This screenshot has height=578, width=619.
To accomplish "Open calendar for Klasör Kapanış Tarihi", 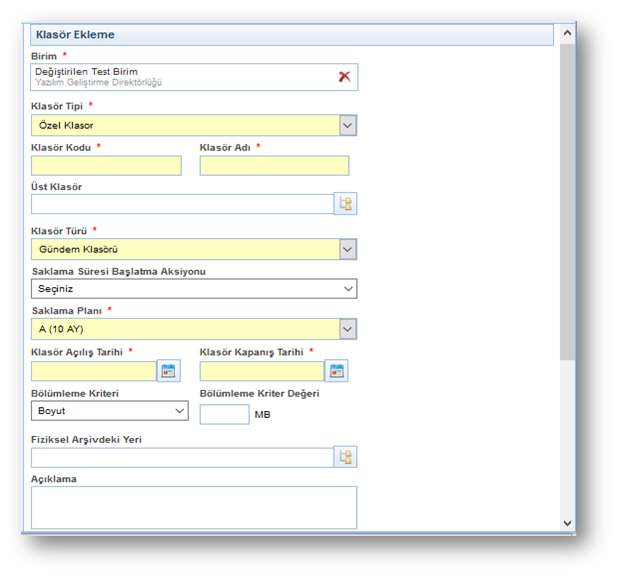I will coord(337,372).
